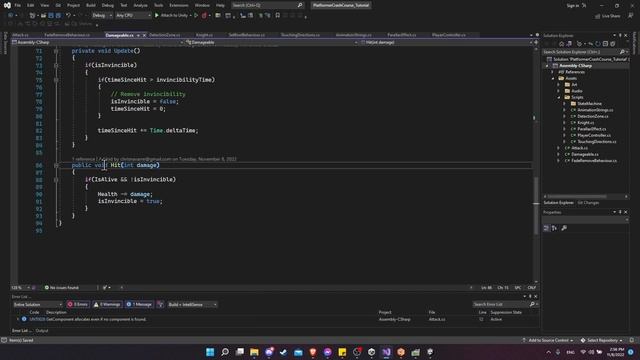Open File Explorer from taskbar
Screen dimensions: 640x360
pos(254,352)
